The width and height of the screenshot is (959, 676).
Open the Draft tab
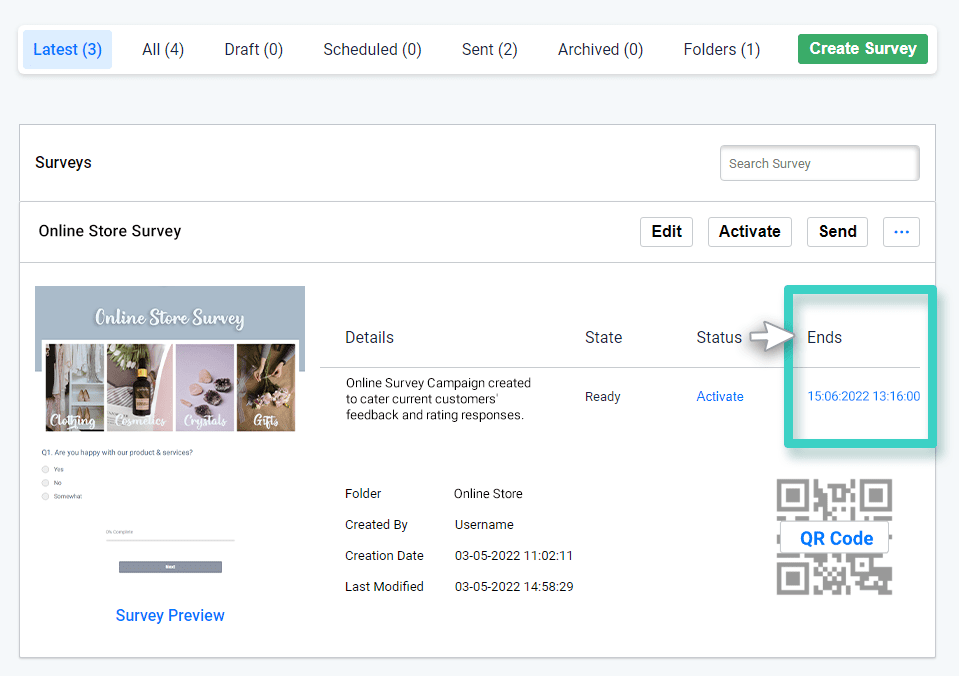[x=253, y=49]
